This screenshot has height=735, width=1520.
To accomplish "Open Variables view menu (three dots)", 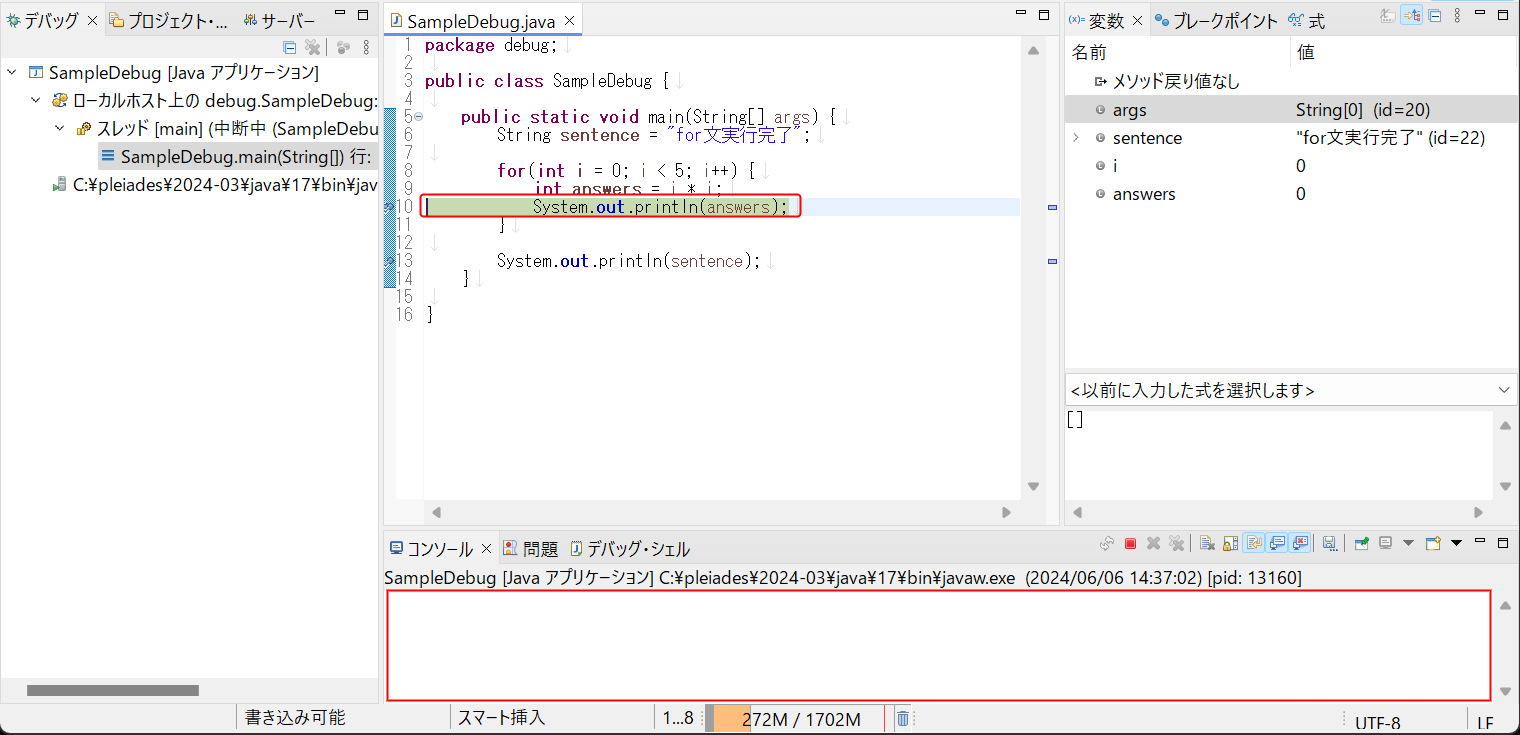I will (x=1457, y=16).
